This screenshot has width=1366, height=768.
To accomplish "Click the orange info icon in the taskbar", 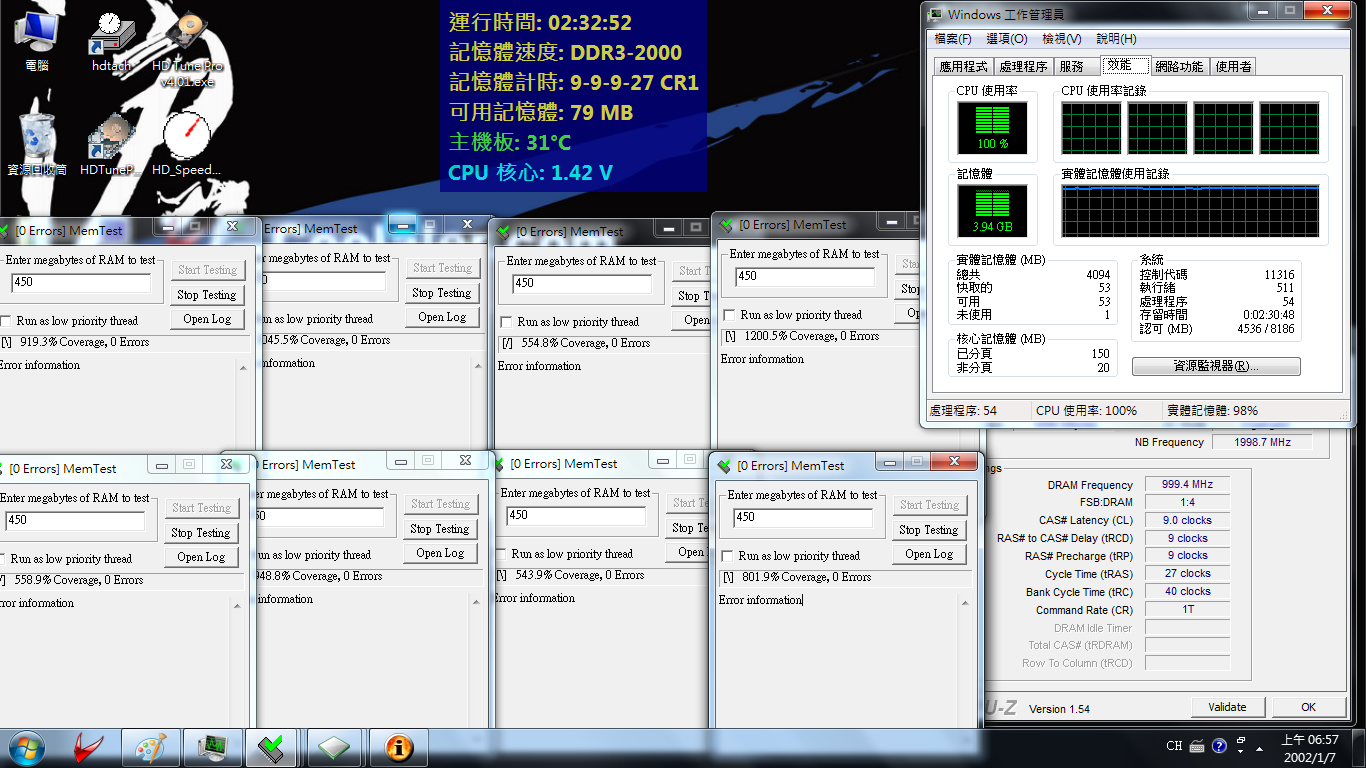I will pos(398,747).
